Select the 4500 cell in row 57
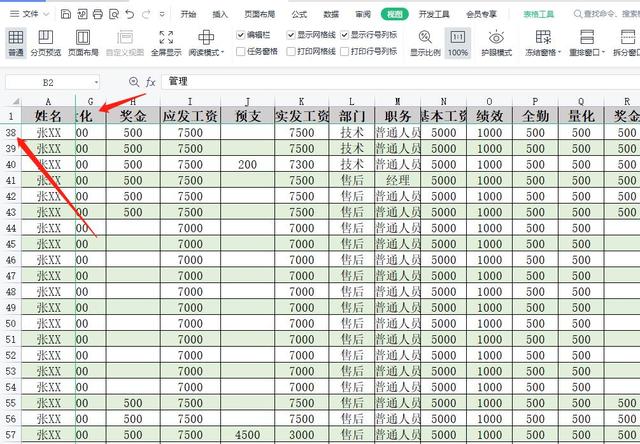 coord(248,435)
